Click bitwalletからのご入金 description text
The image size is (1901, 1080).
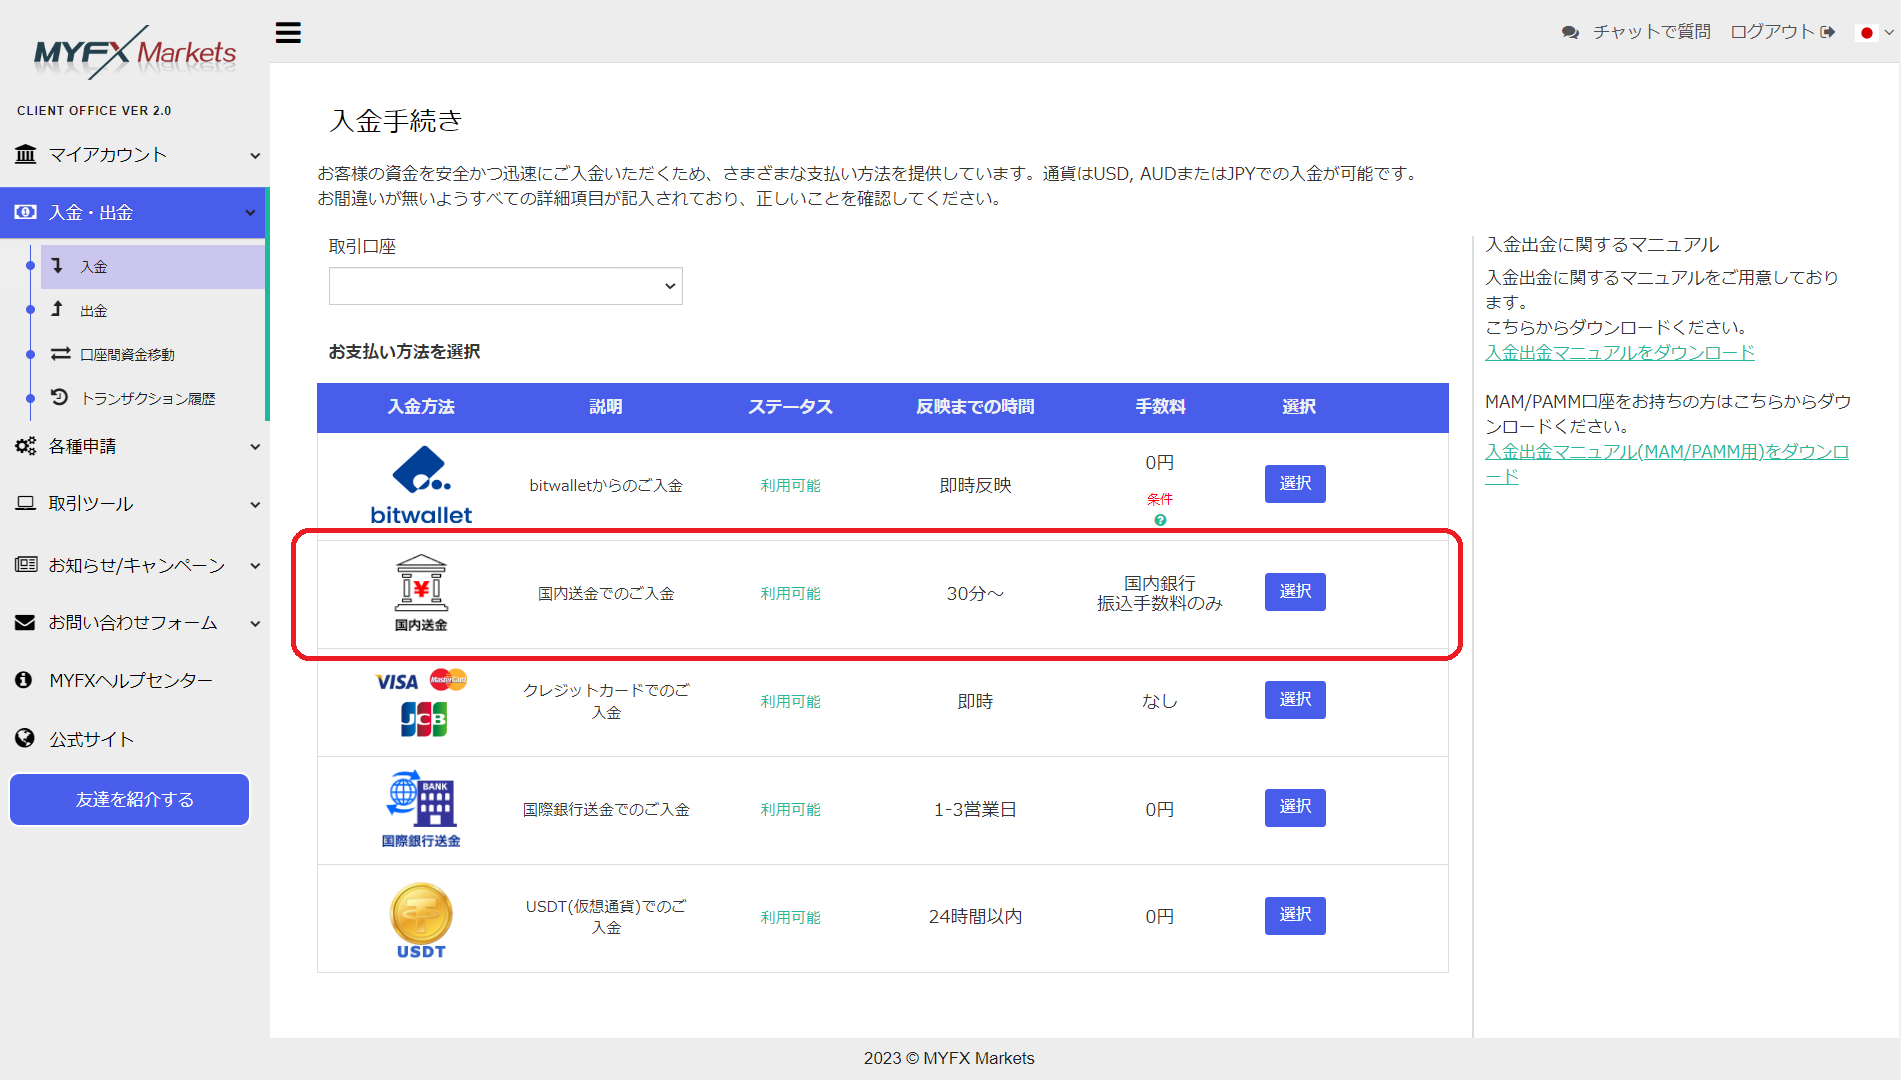(x=606, y=486)
